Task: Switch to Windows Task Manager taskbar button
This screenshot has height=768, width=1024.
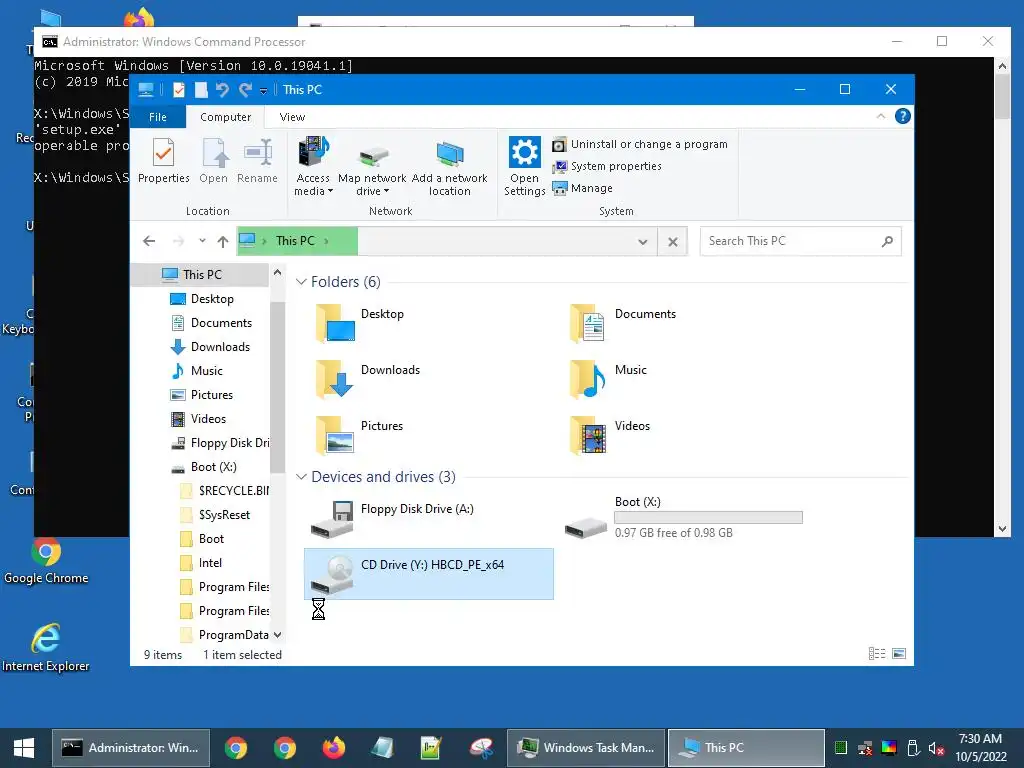Action: (x=586, y=748)
